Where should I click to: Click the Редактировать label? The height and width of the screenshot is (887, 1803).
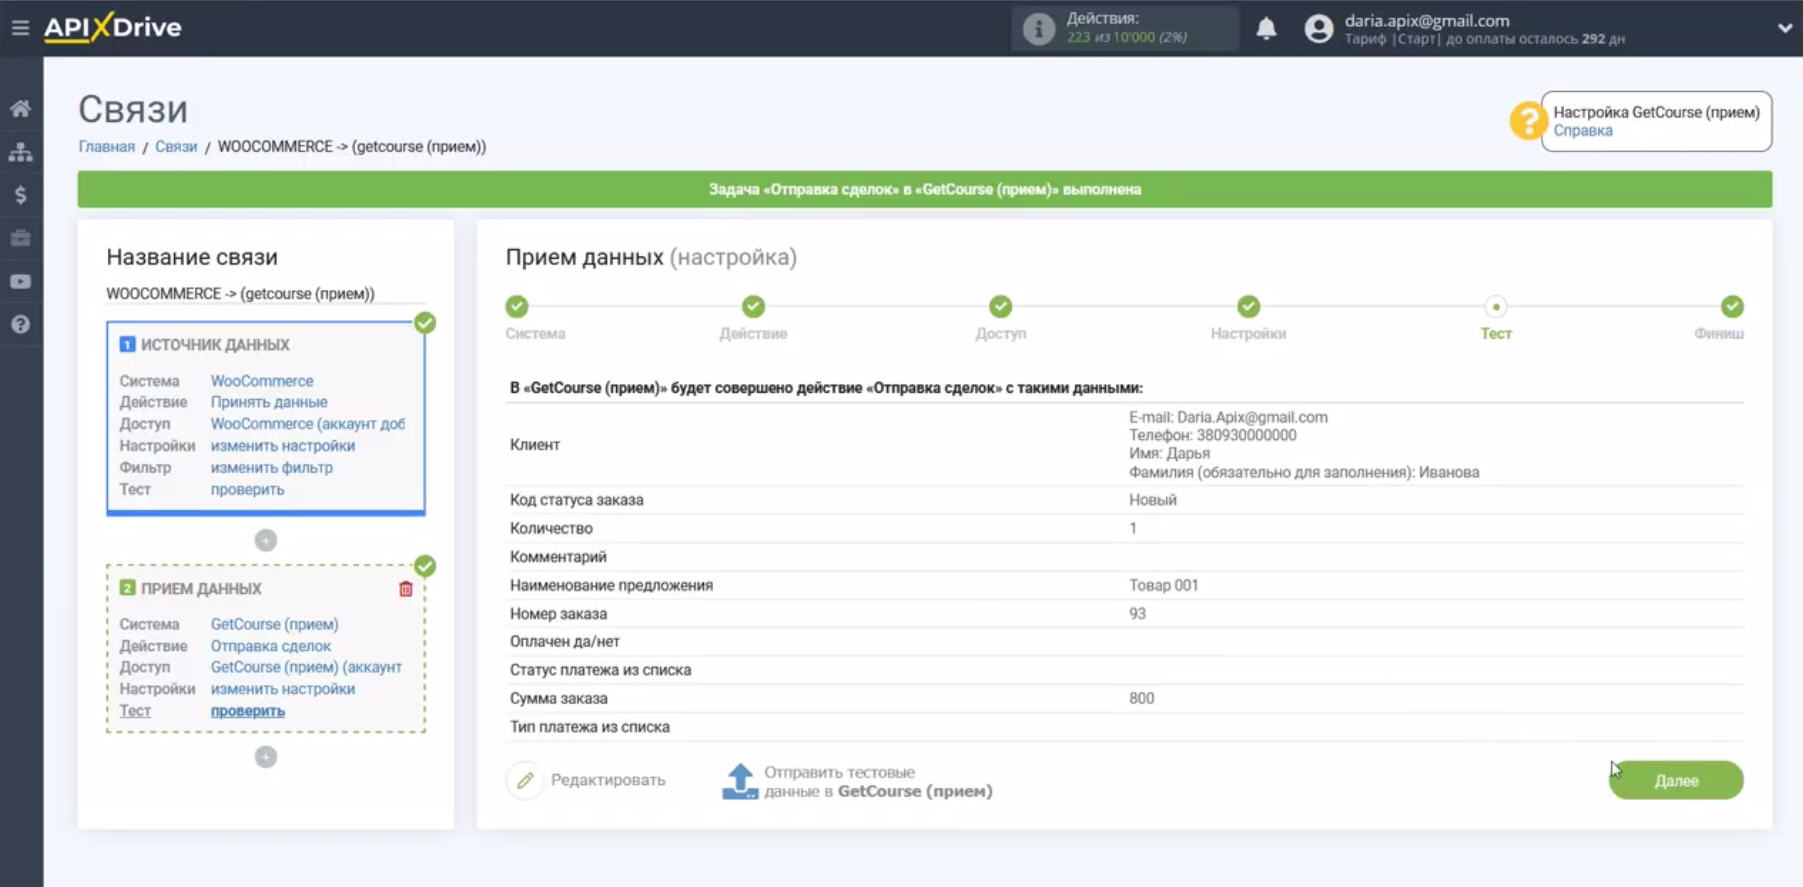608,780
